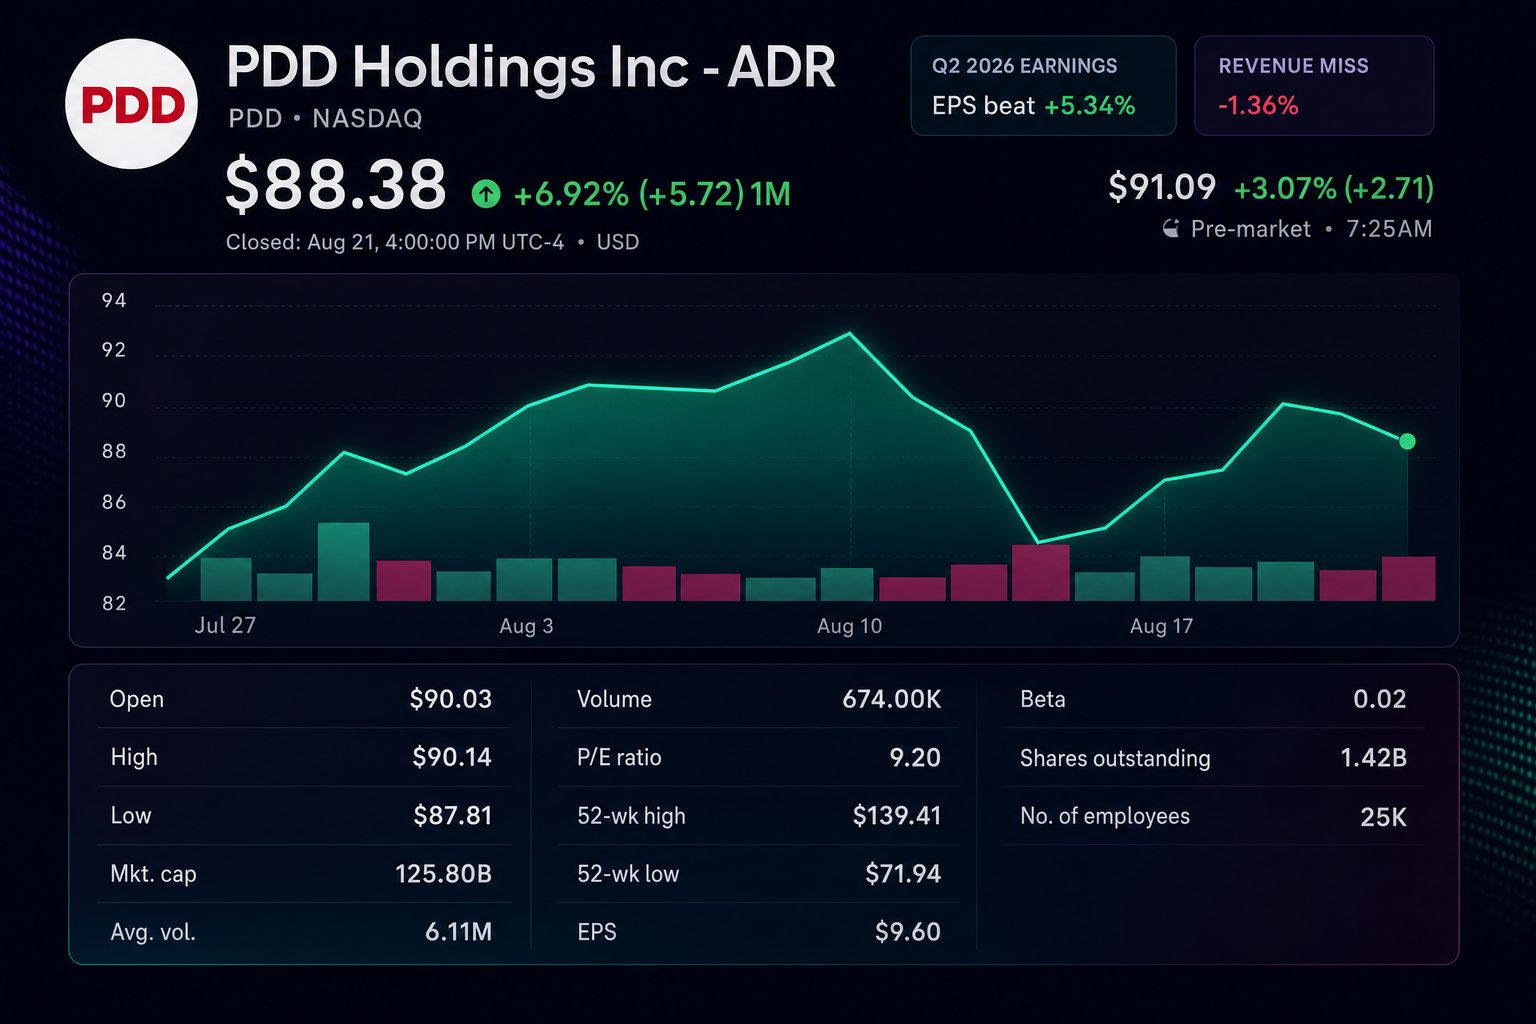The image size is (1536, 1024).
Task: Click the green endpoint dot on the chart
Action: (1407, 441)
